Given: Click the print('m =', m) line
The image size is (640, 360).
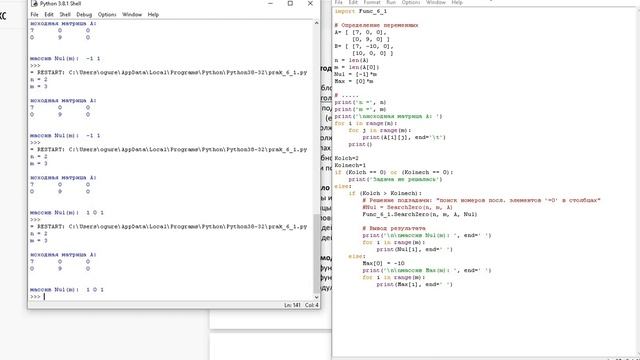Looking at the screenshot, I should (x=360, y=109).
